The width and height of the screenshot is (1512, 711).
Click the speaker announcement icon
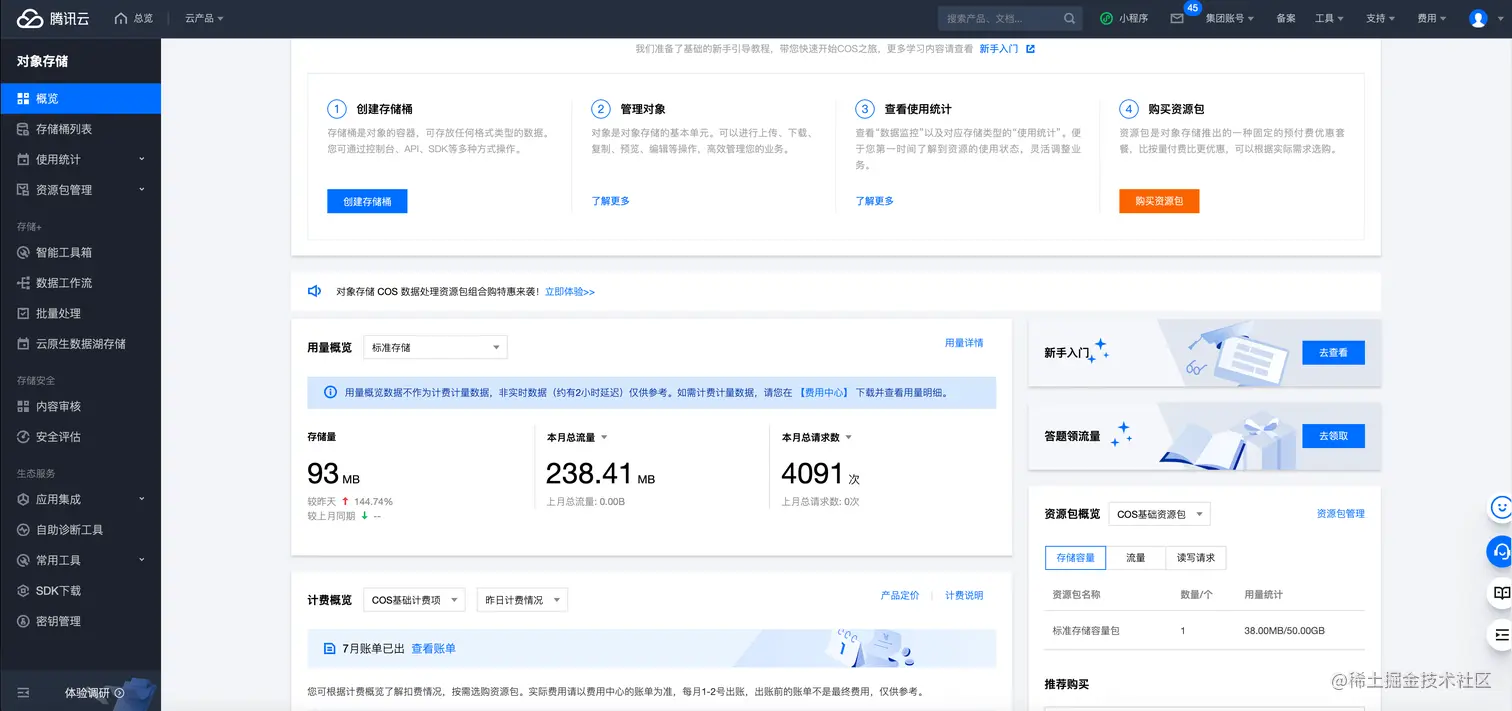pyautogui.click(x=314, y=291)
